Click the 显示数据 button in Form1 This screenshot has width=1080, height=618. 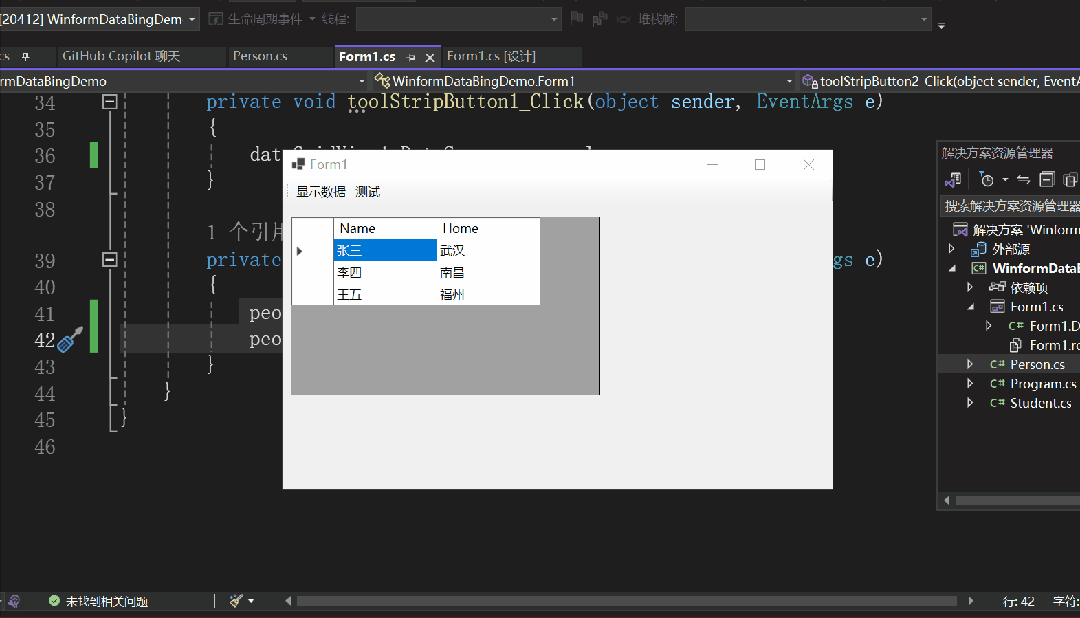click(320, 192)
